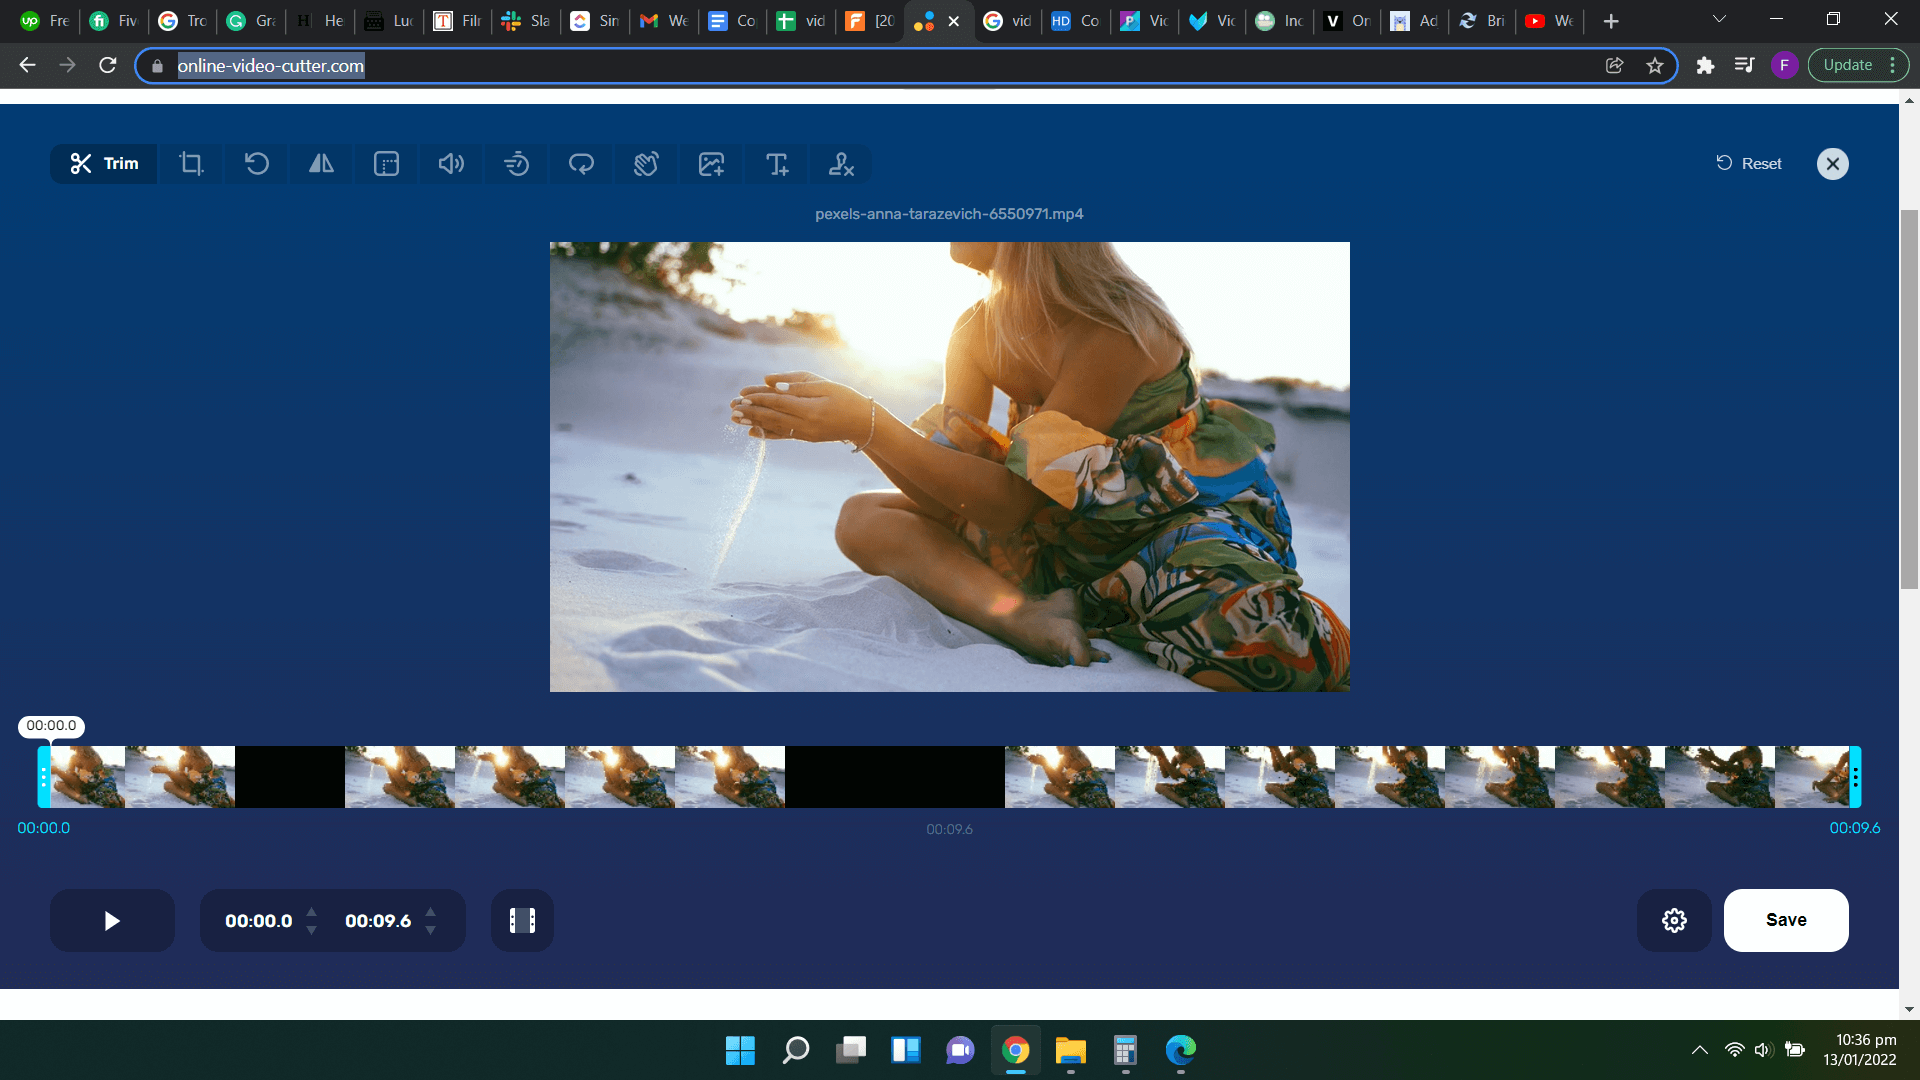Click the start time field 00:00.0
Viewport: 1920px width, 1080px height.
point(258,921)
